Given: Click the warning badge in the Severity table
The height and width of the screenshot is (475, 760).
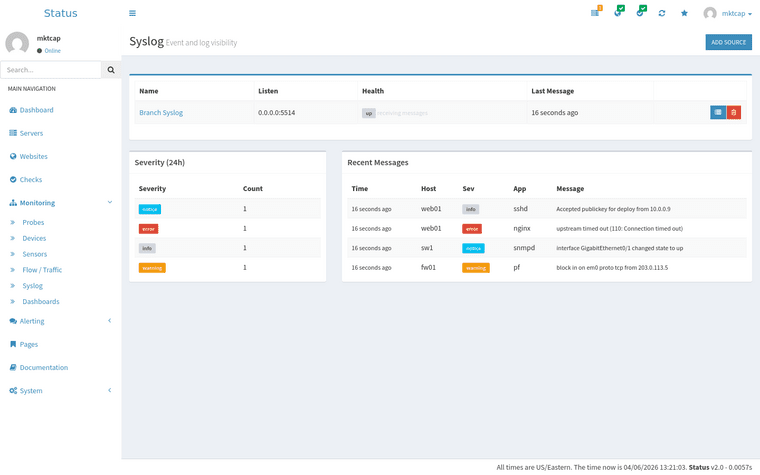Looking at the screenshot, I should coord(152,268).
